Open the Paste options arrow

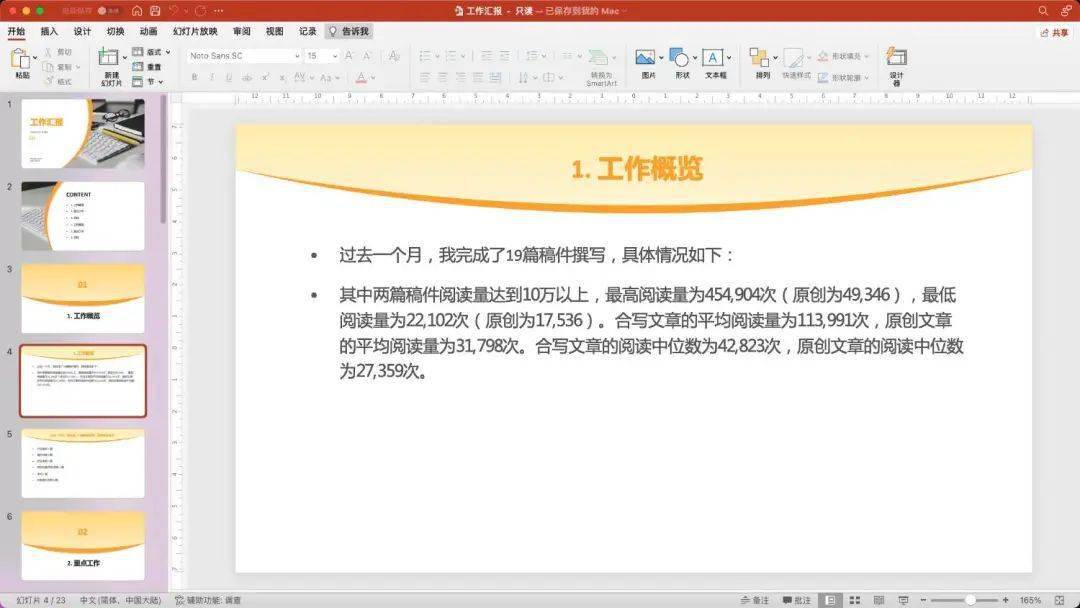tap(35, 58)
